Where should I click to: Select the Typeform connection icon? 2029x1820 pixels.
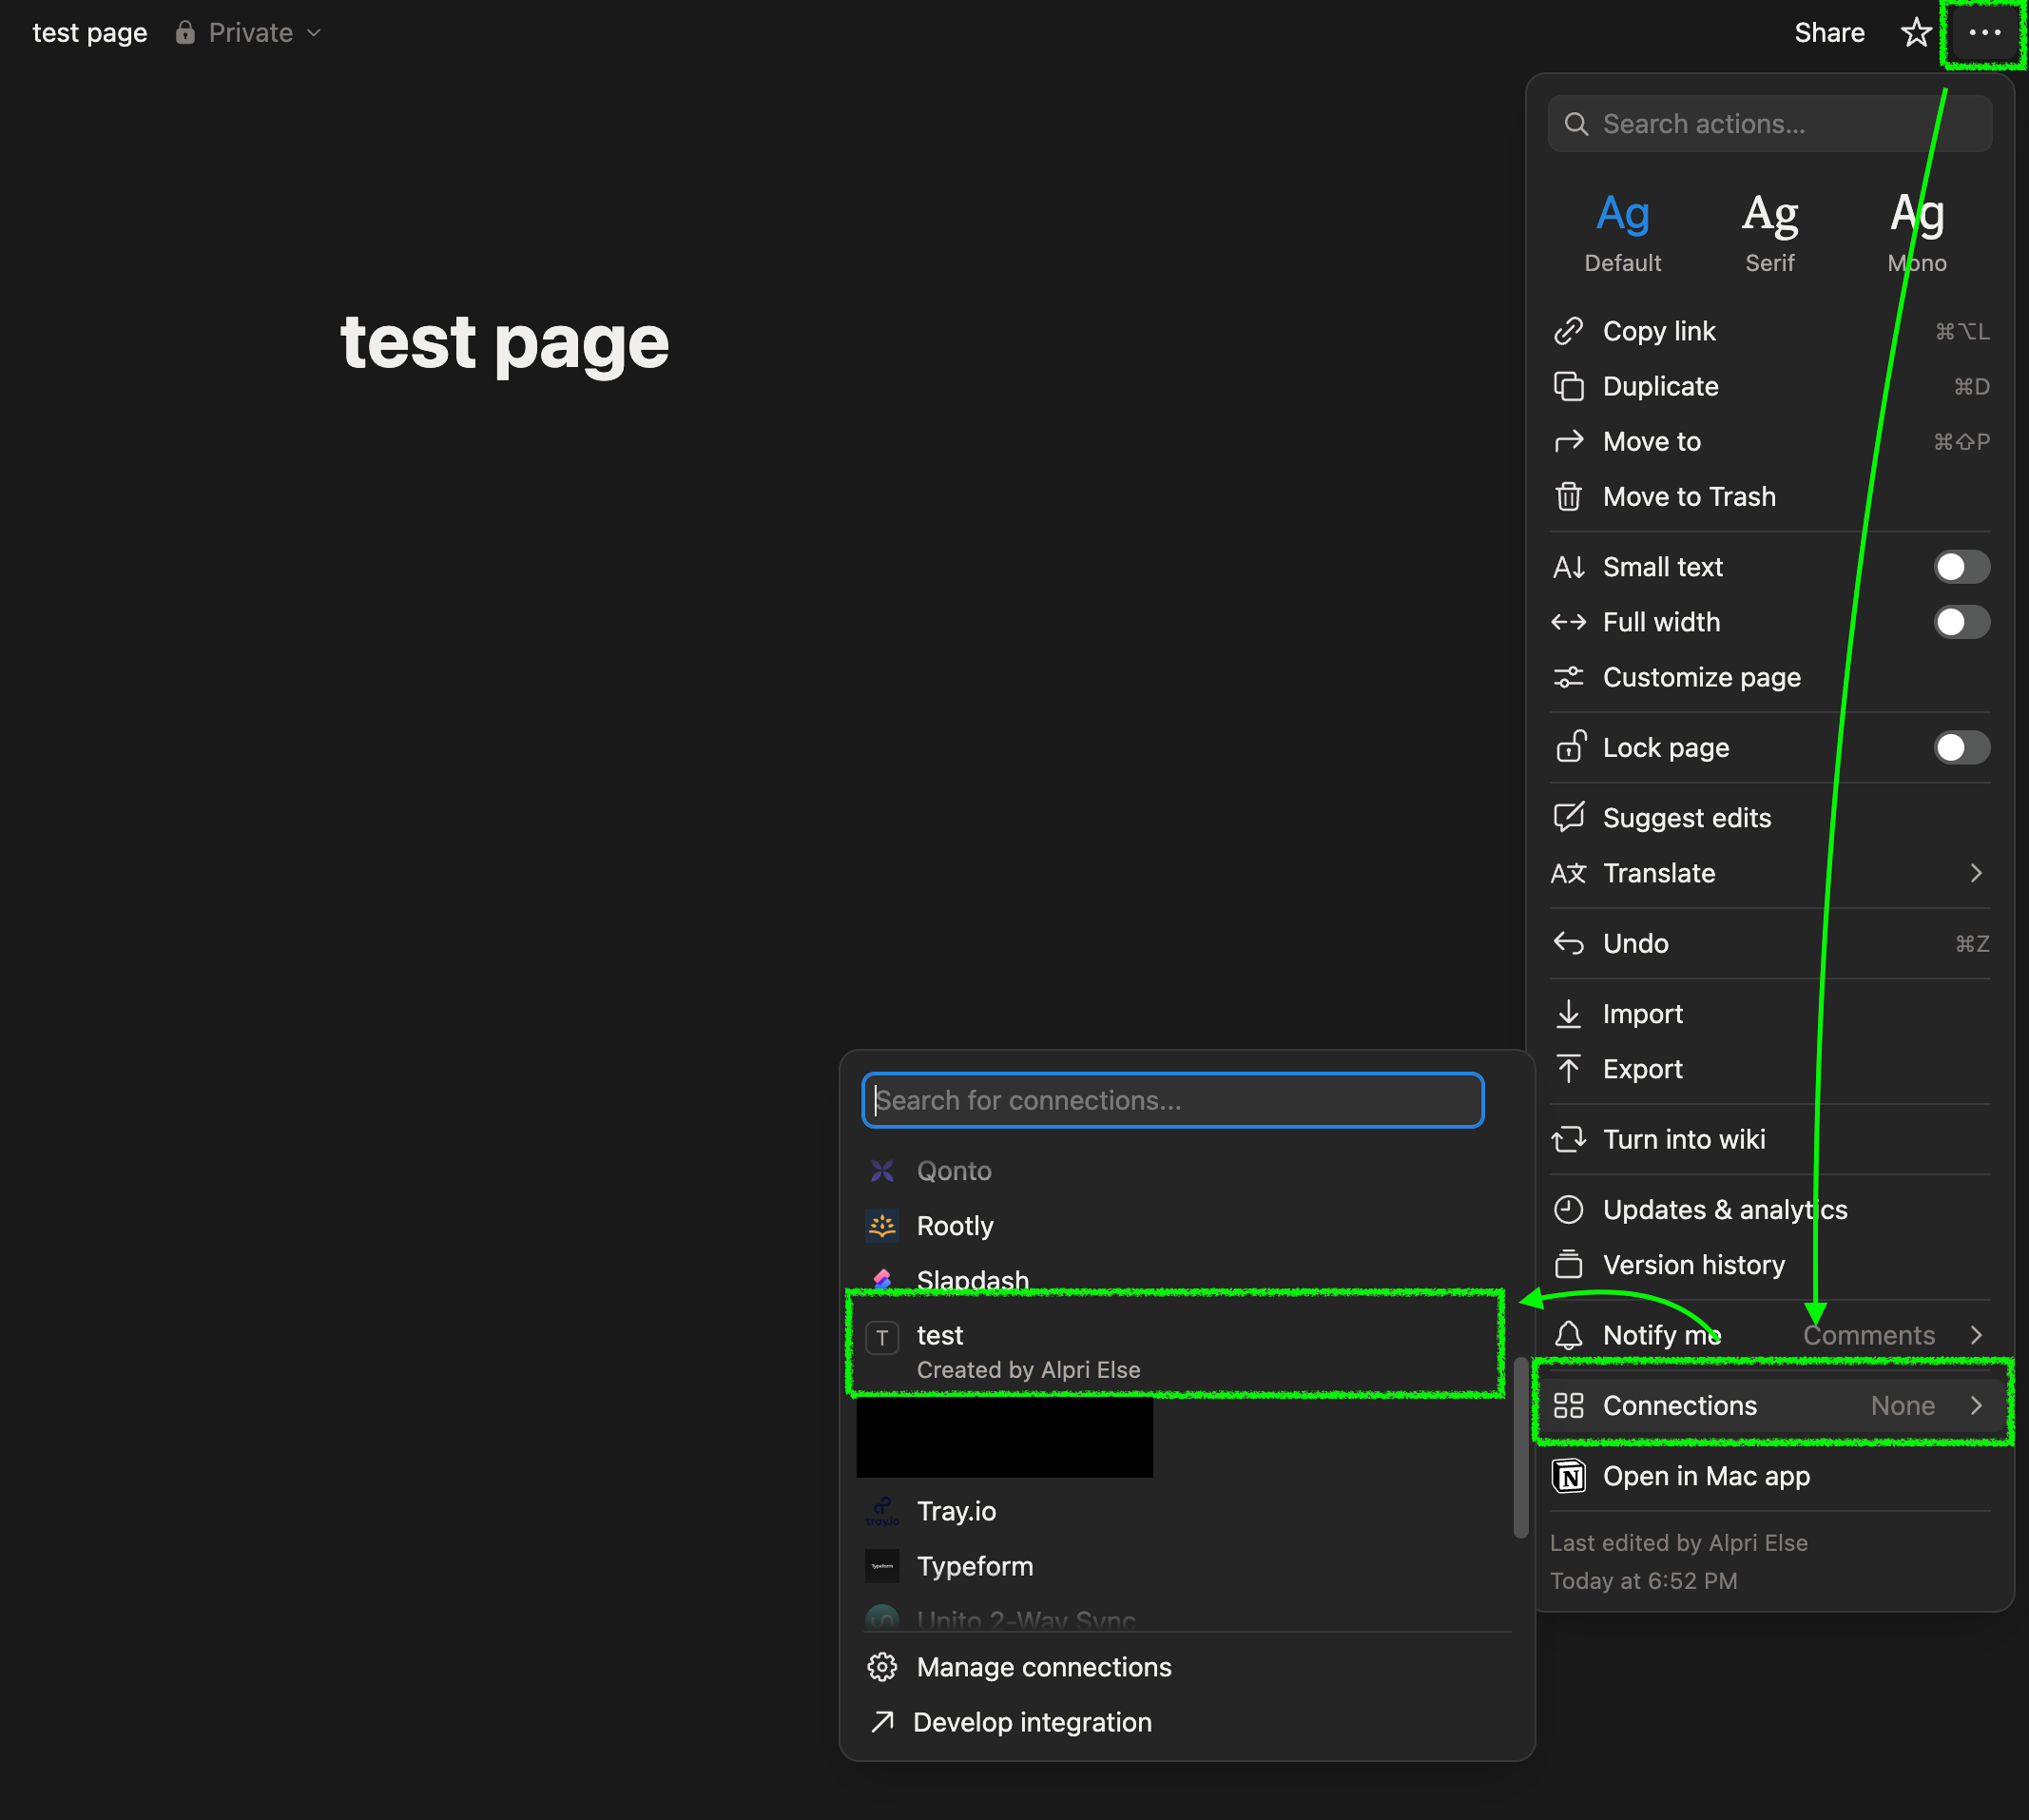883,1566
